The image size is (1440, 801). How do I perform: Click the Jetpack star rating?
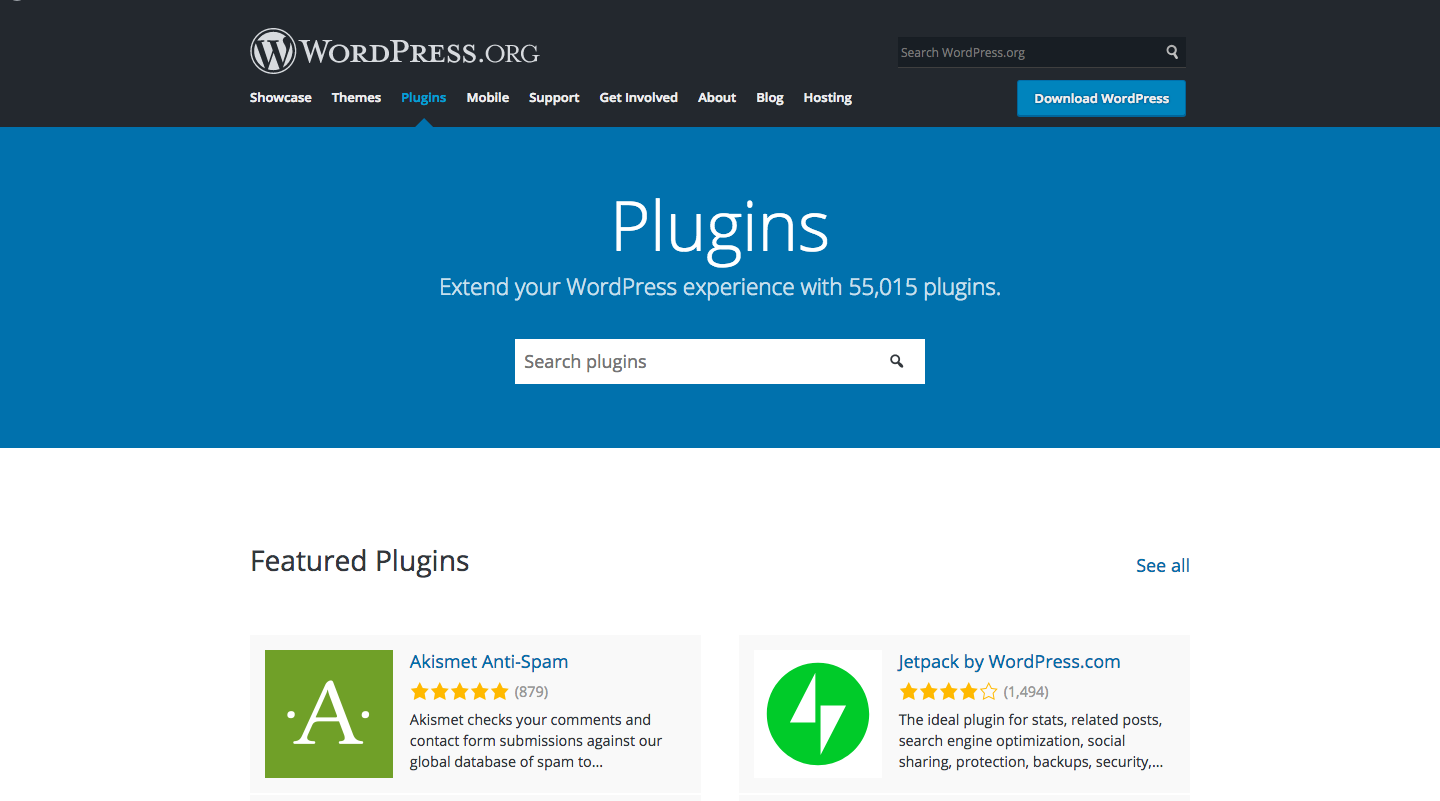tap(948, 691)
